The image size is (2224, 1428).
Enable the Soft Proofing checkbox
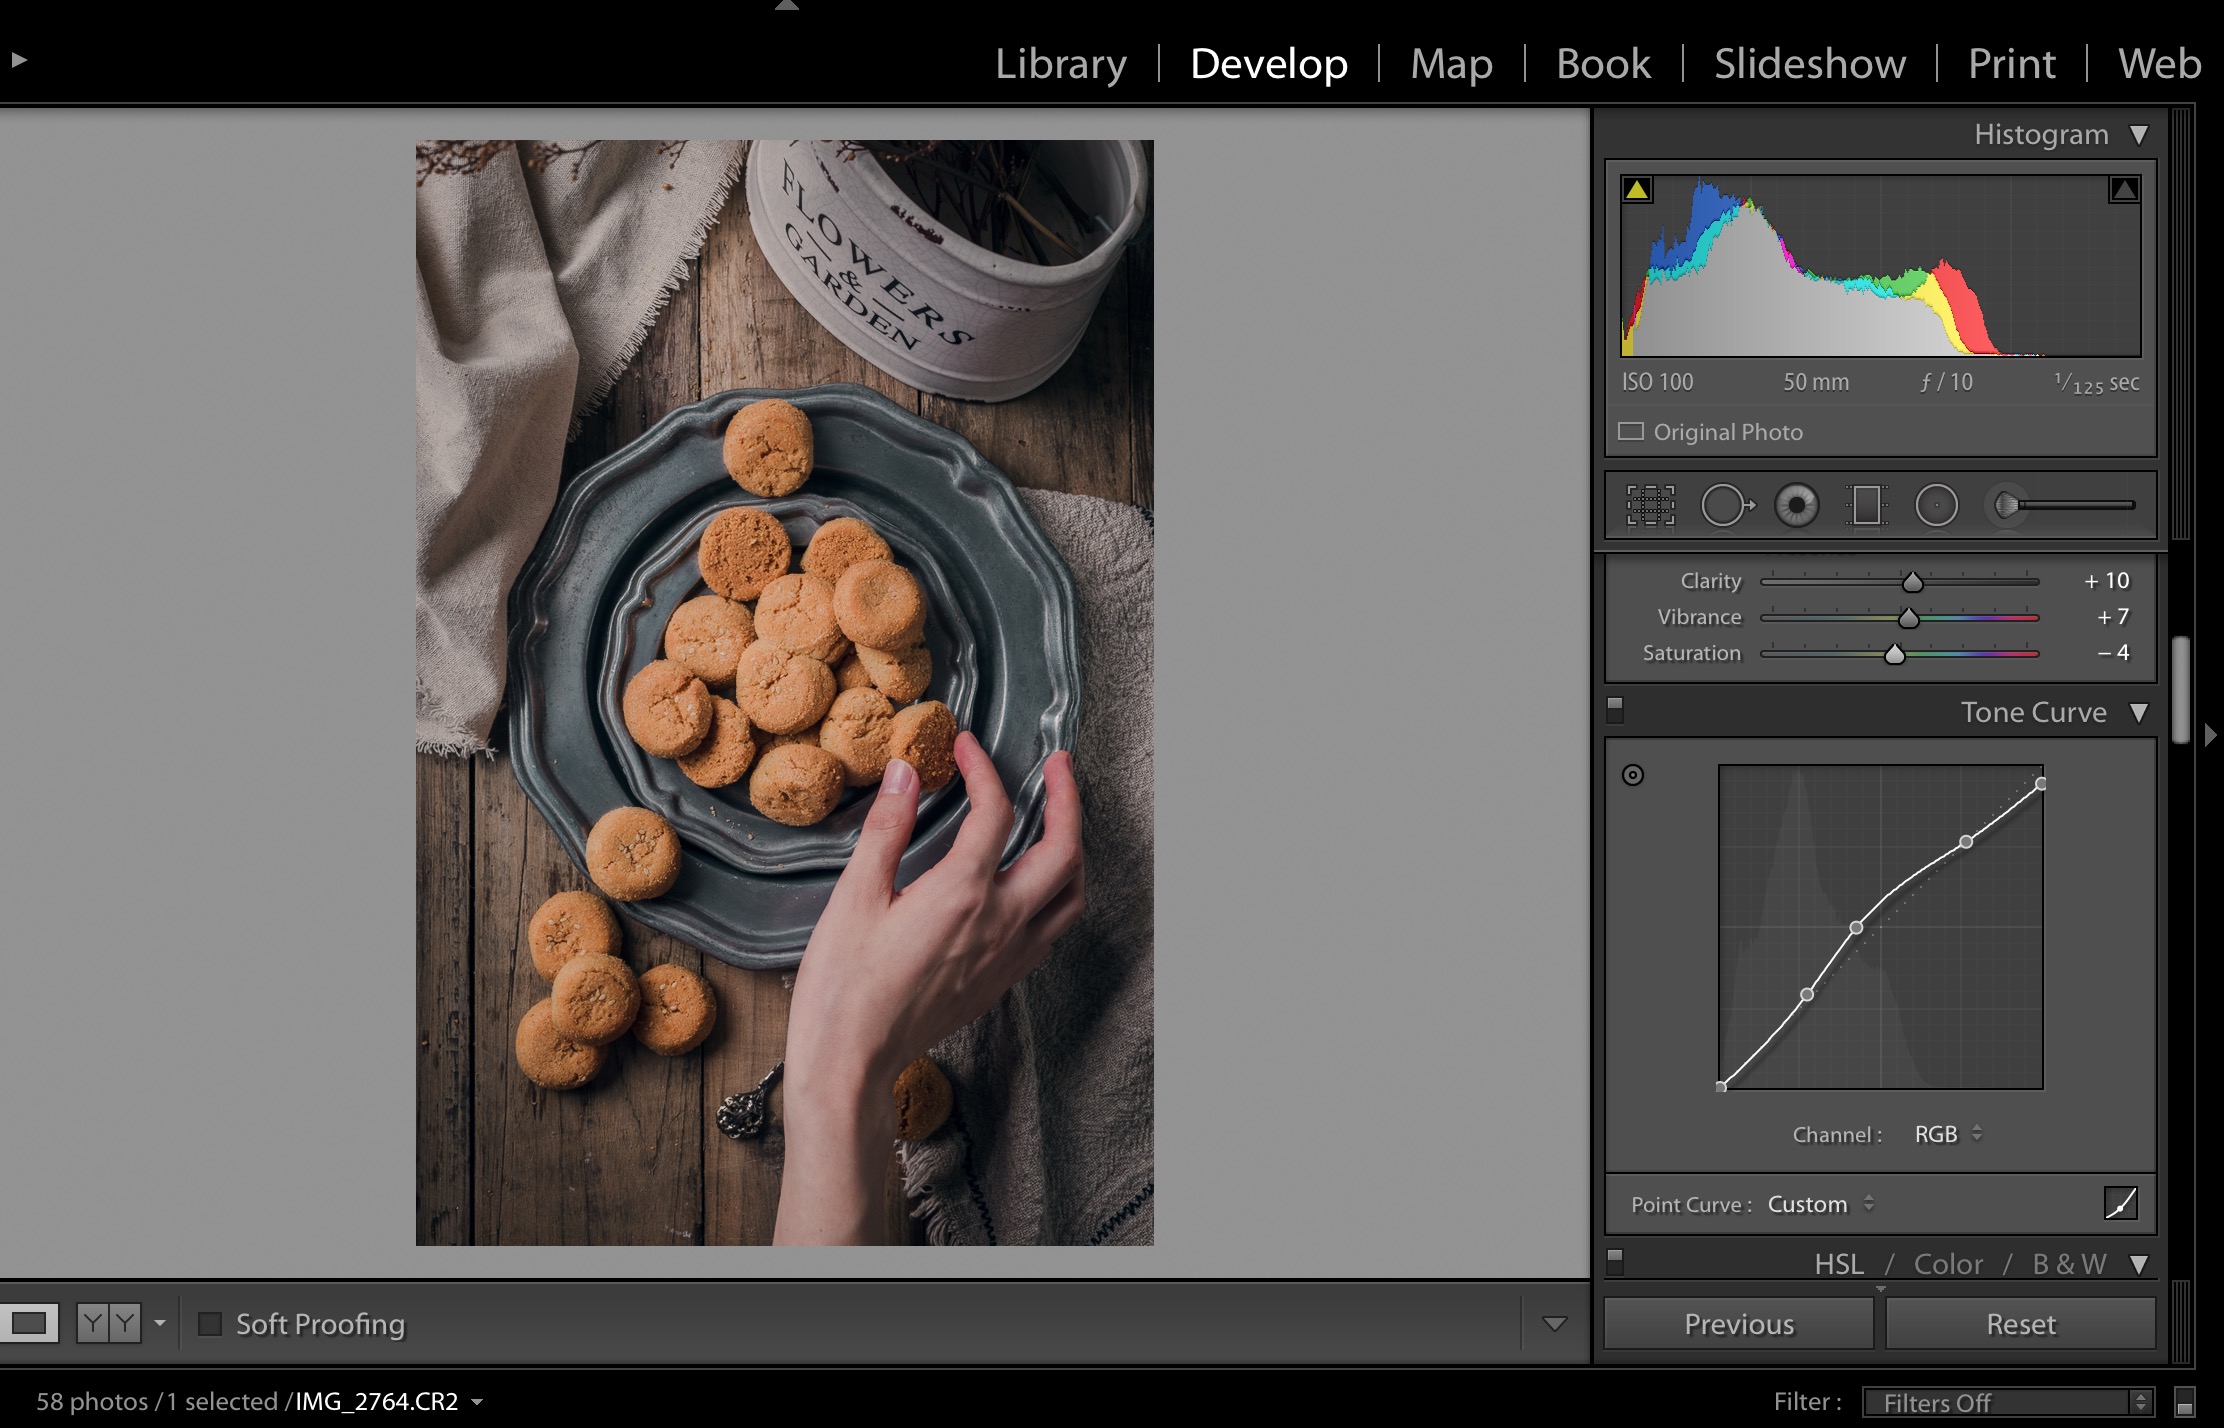(x=210, y=1324)
